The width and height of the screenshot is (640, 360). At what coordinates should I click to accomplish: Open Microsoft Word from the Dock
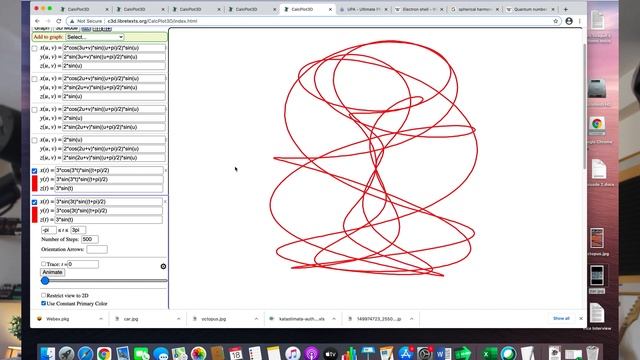click(443, 353)
